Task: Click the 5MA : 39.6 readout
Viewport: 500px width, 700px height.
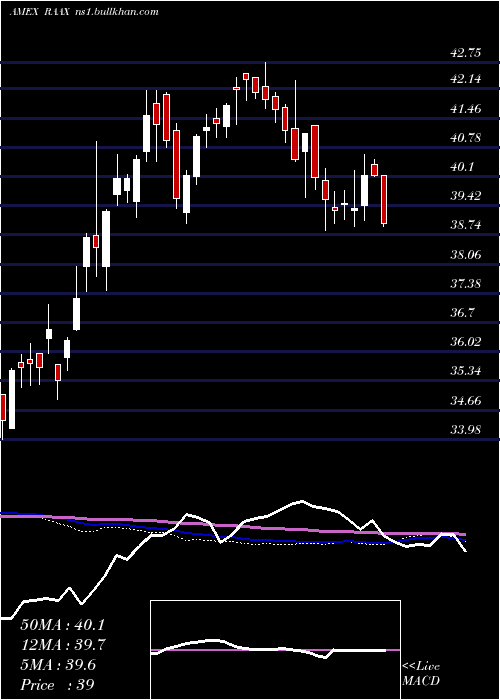Action: pos(58,665)
